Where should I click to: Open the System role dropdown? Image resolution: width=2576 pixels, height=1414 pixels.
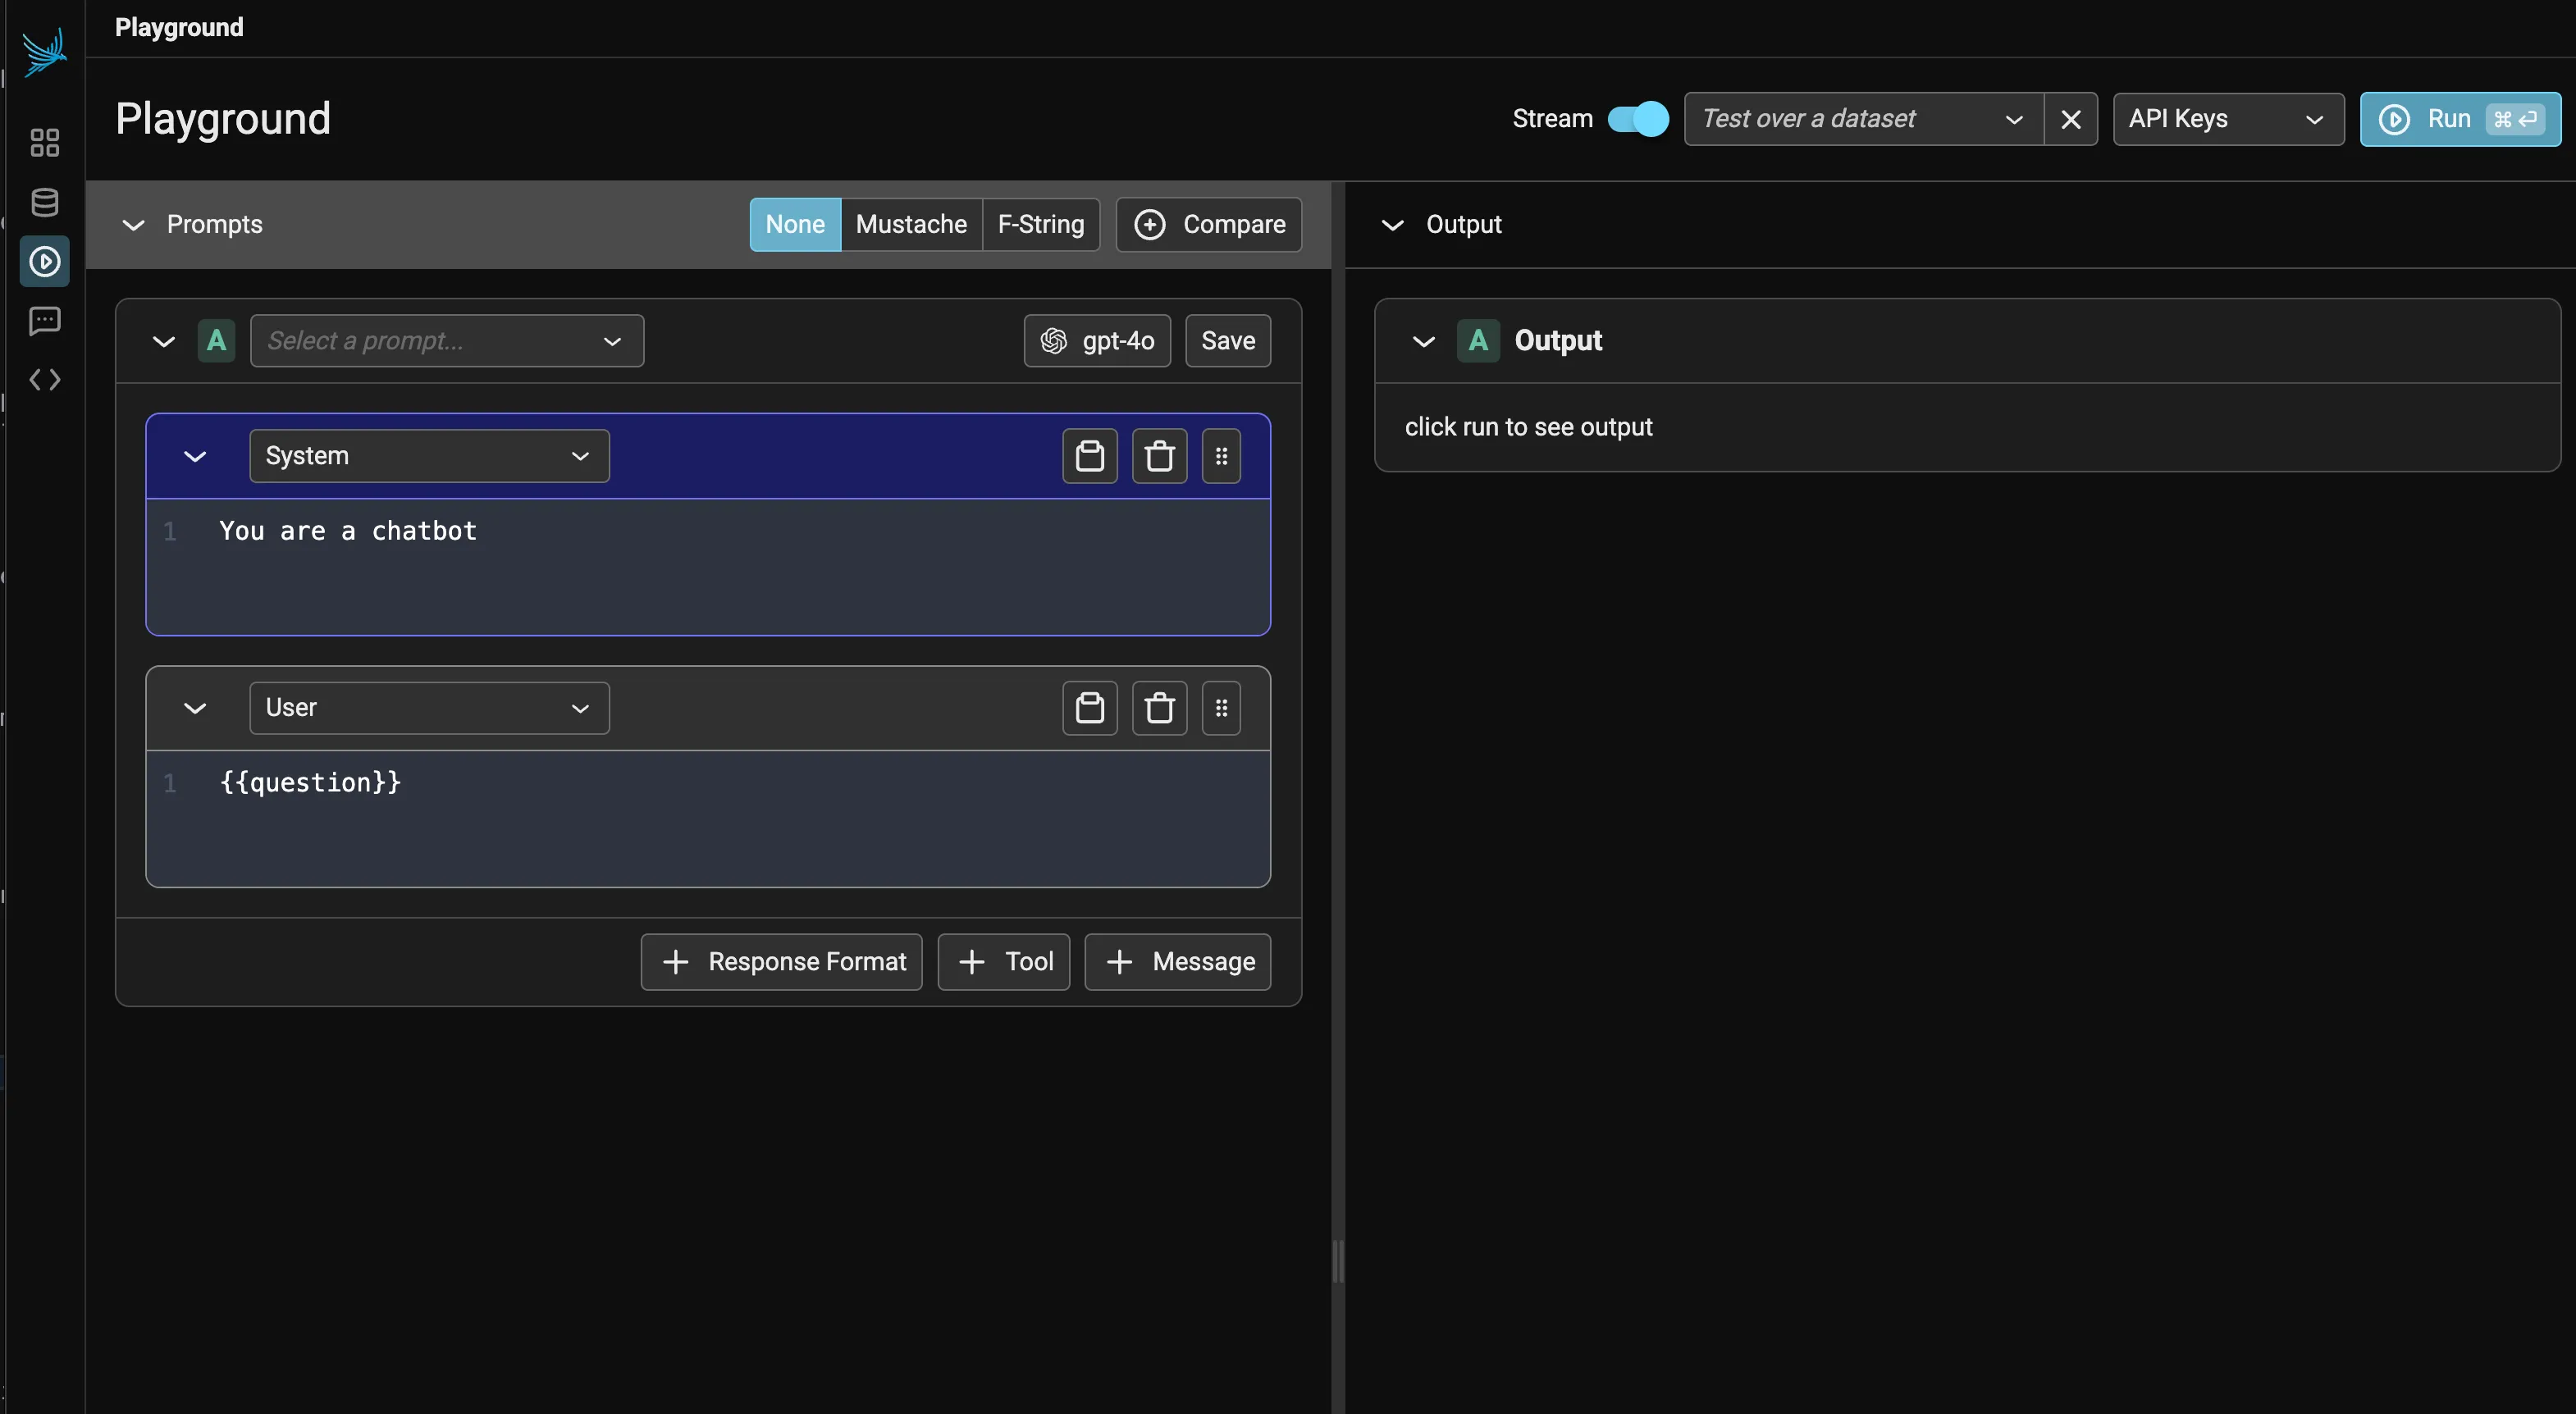429,456
